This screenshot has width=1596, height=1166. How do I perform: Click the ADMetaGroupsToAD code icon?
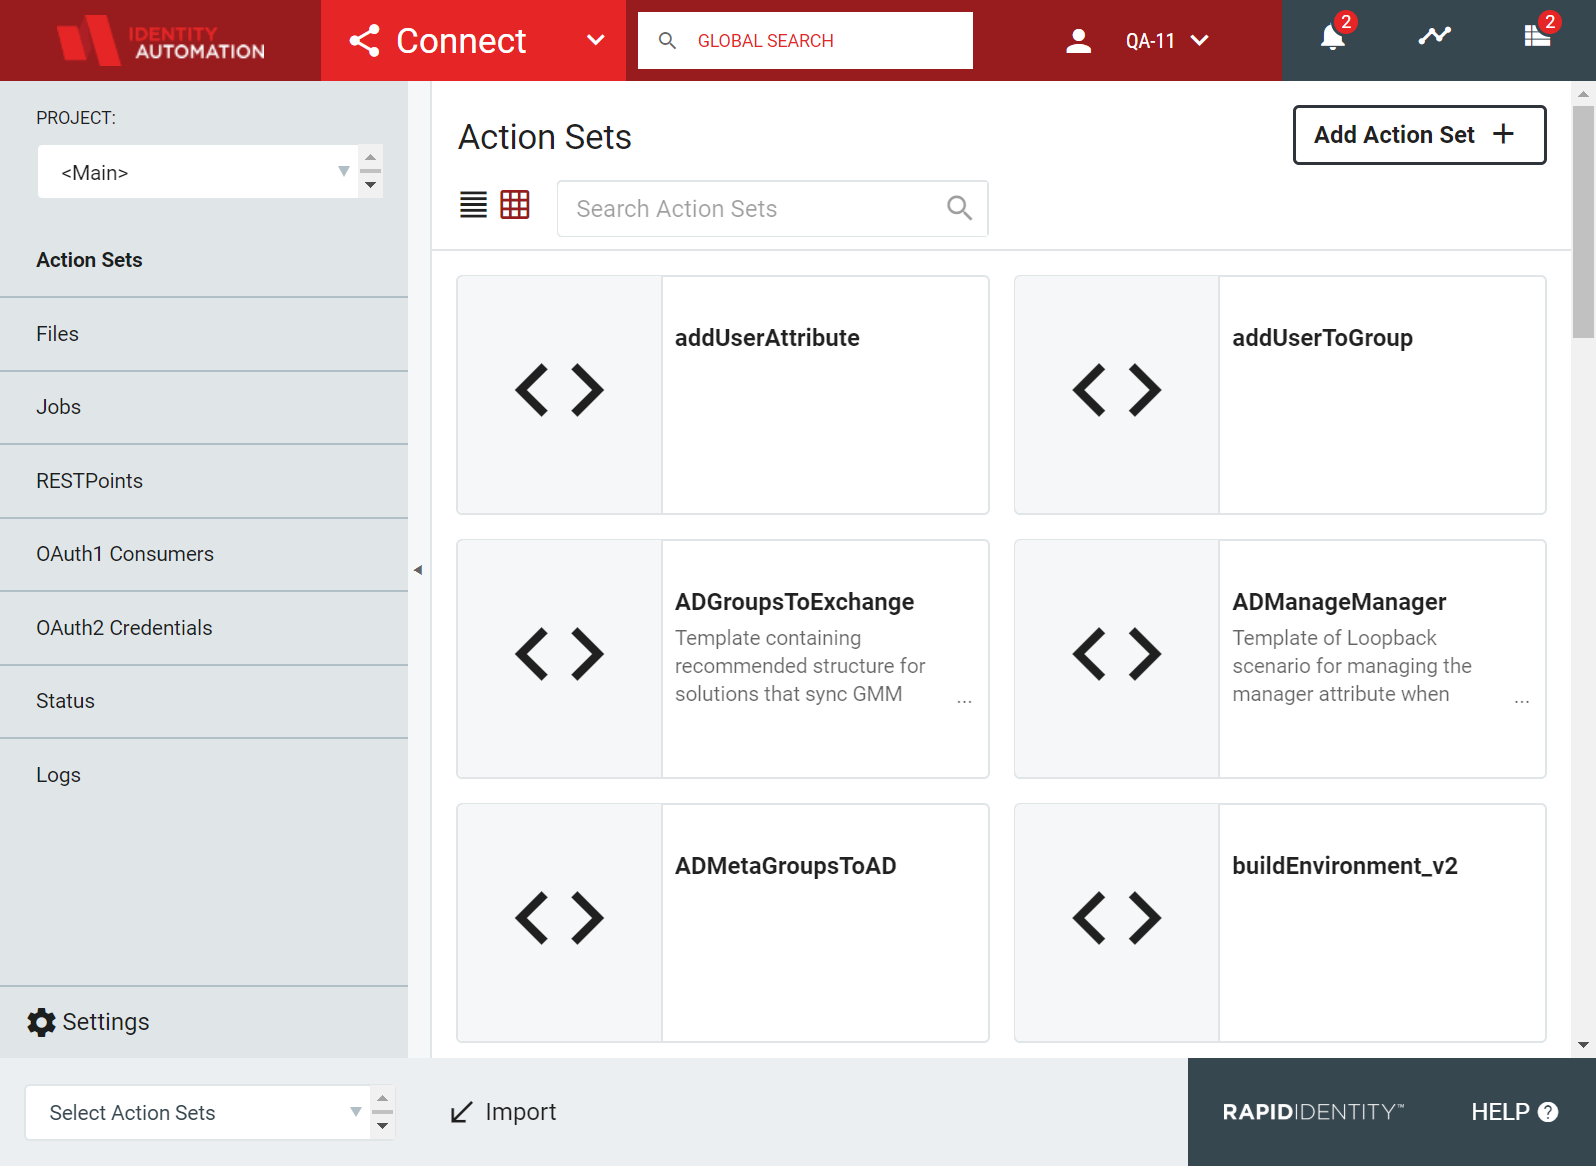[559, 918]
